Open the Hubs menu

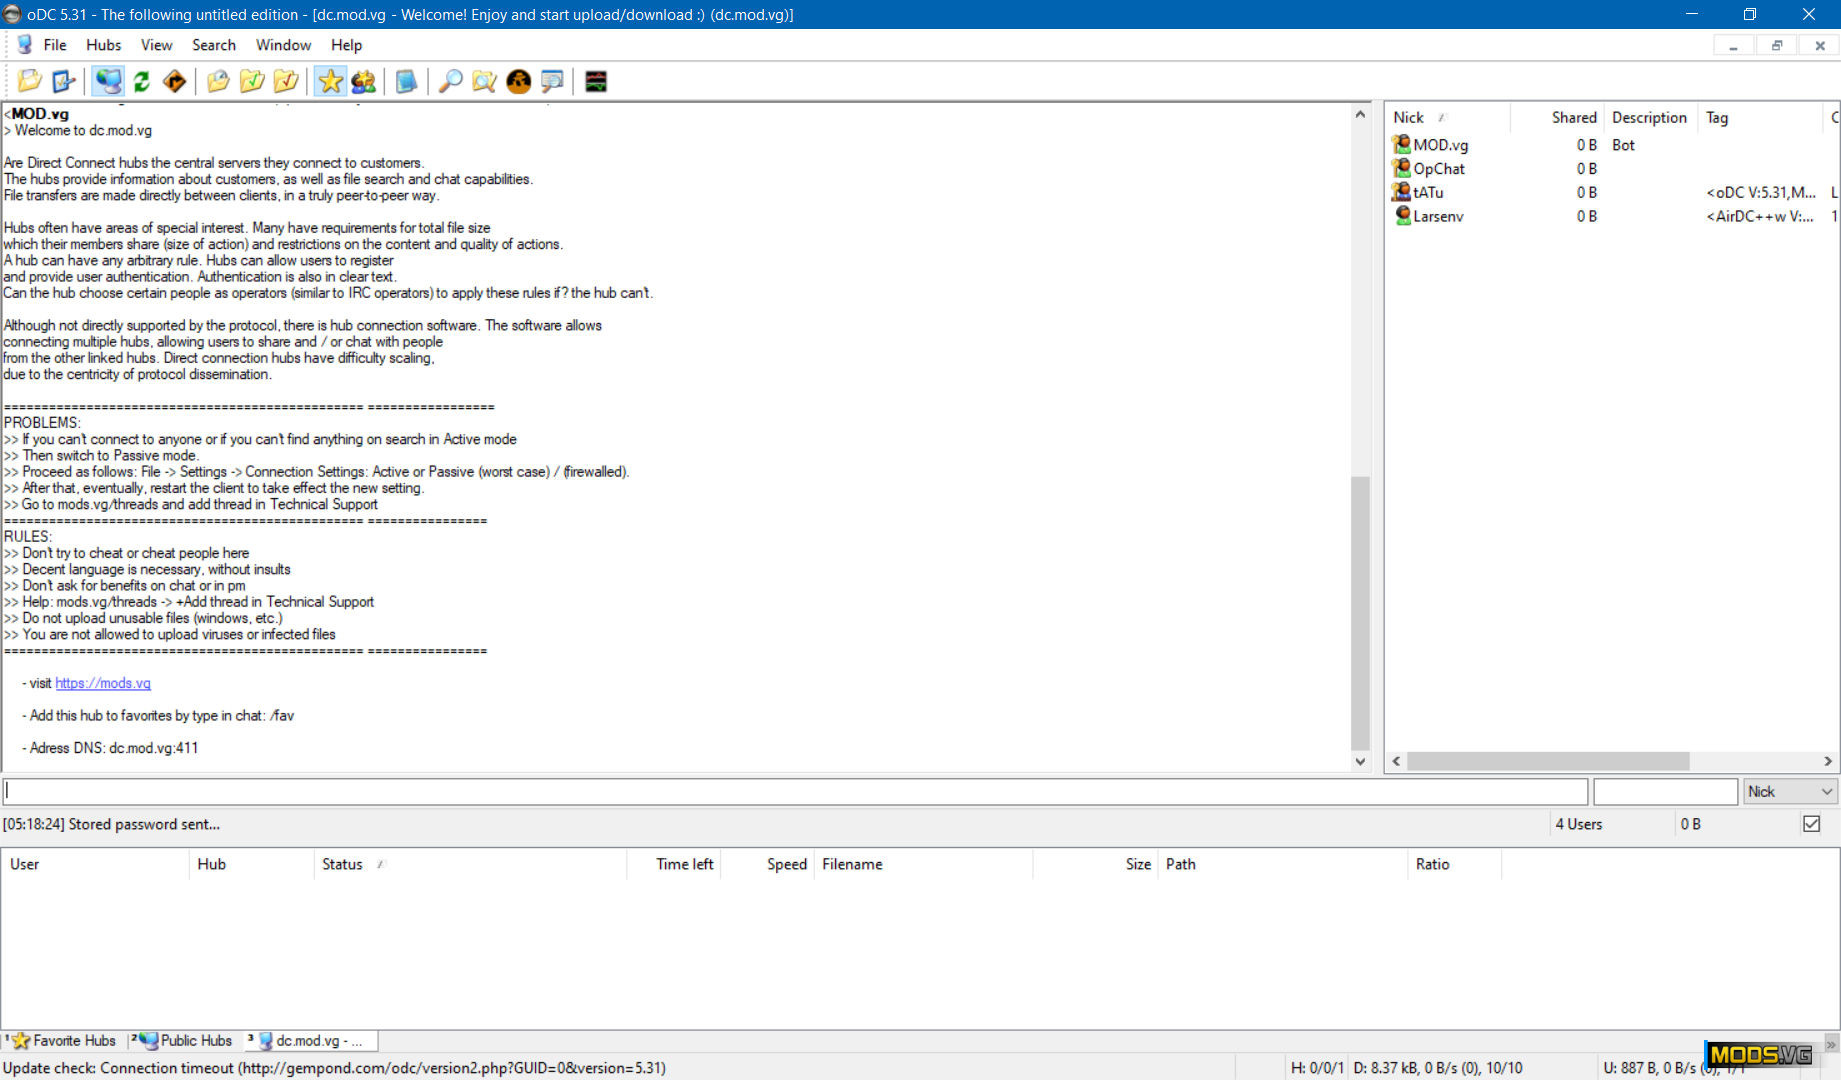pos(103,45)
